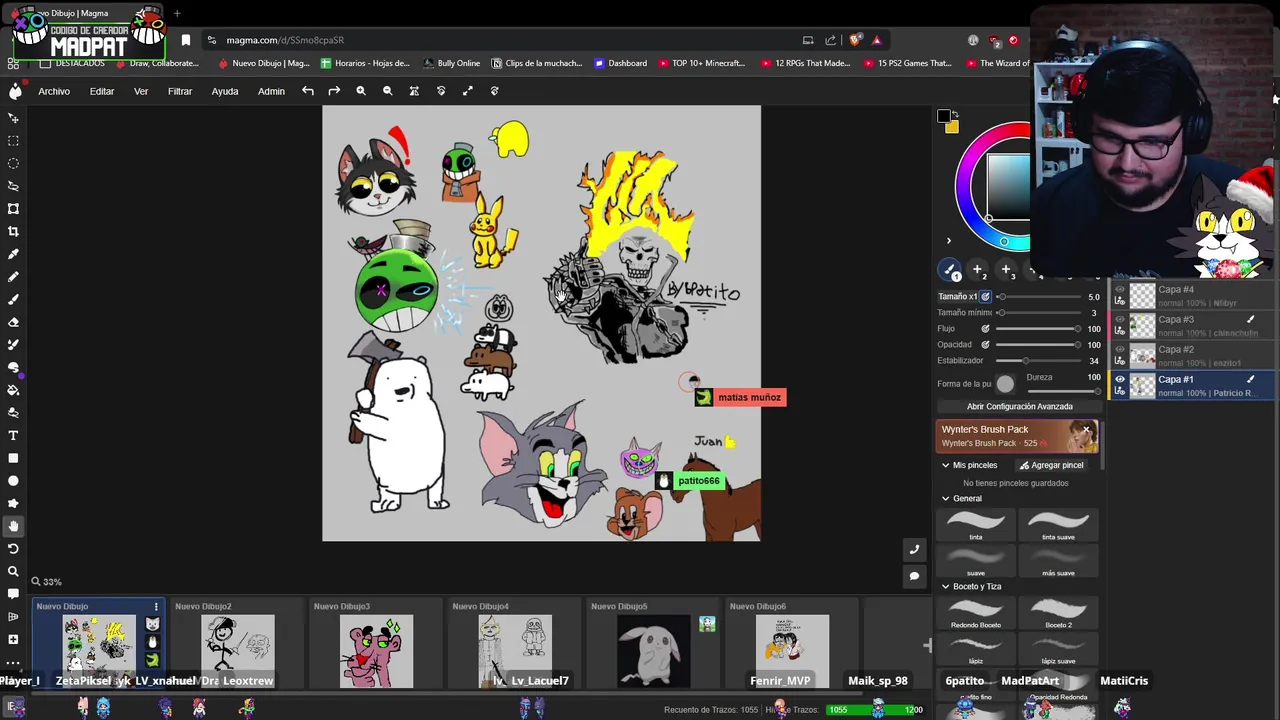Screen dimensions: 1280x720
Task: Toggle pen pressure for Tamaño
Action: tap(985, 297)
